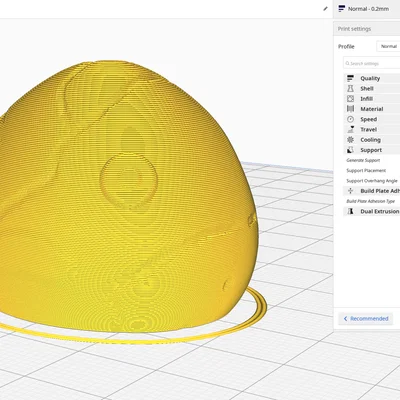
Task: Collapse the Support settings section
Action: coord(372,150)
